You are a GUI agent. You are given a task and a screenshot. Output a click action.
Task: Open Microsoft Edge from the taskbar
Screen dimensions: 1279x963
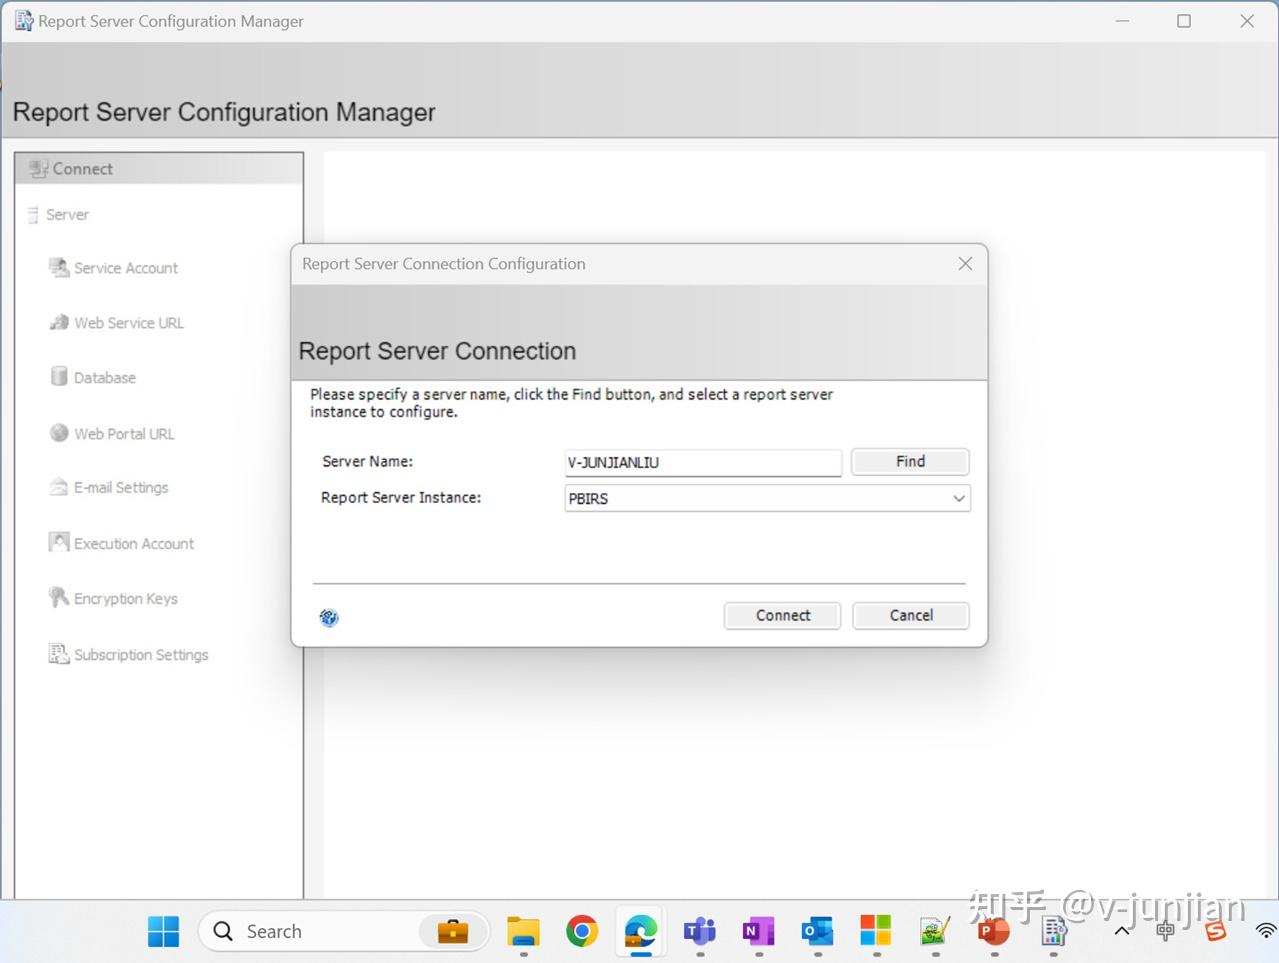tap(639, 931)
